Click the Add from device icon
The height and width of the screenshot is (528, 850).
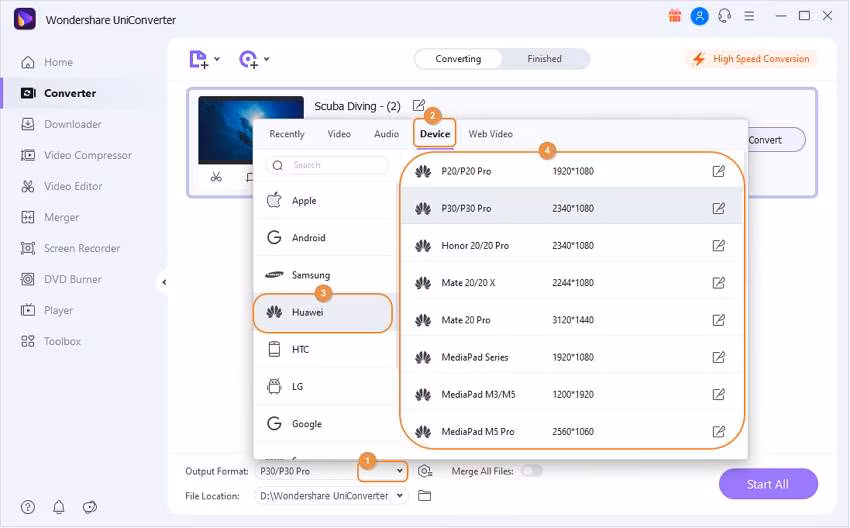[x=248, y=59]
